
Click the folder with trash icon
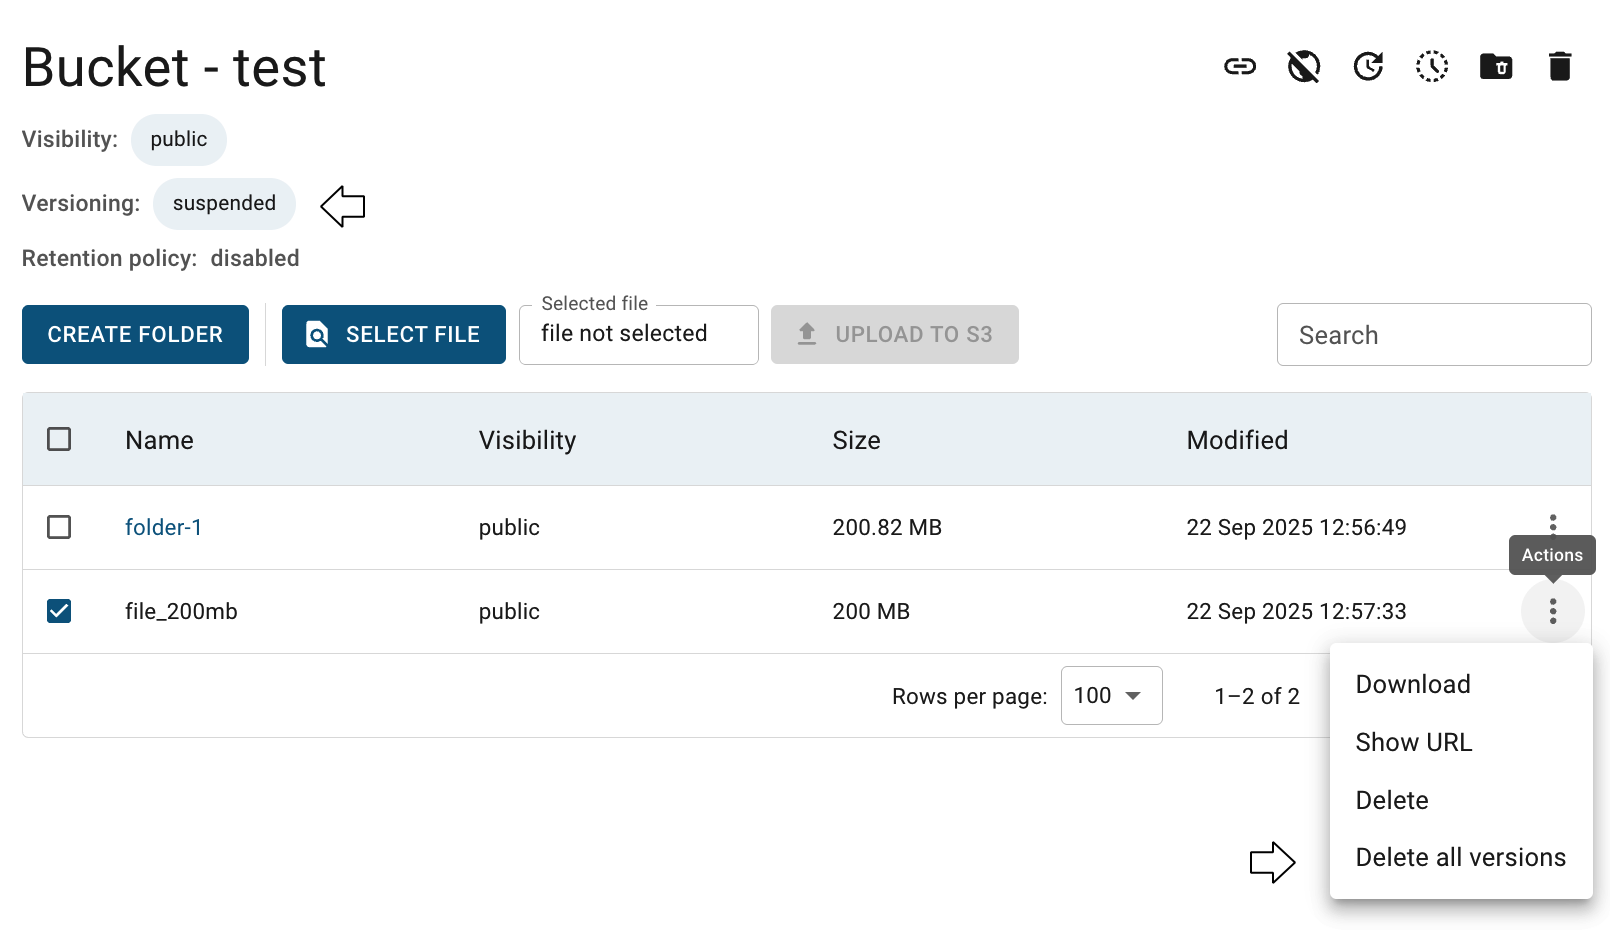[x=1496, y=67]
